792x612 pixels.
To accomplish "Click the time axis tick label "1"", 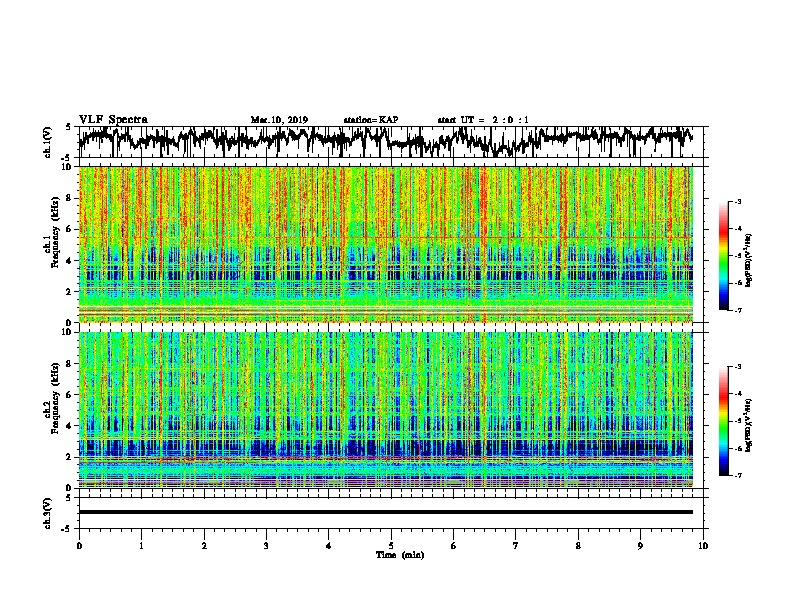I will [141, 545].
